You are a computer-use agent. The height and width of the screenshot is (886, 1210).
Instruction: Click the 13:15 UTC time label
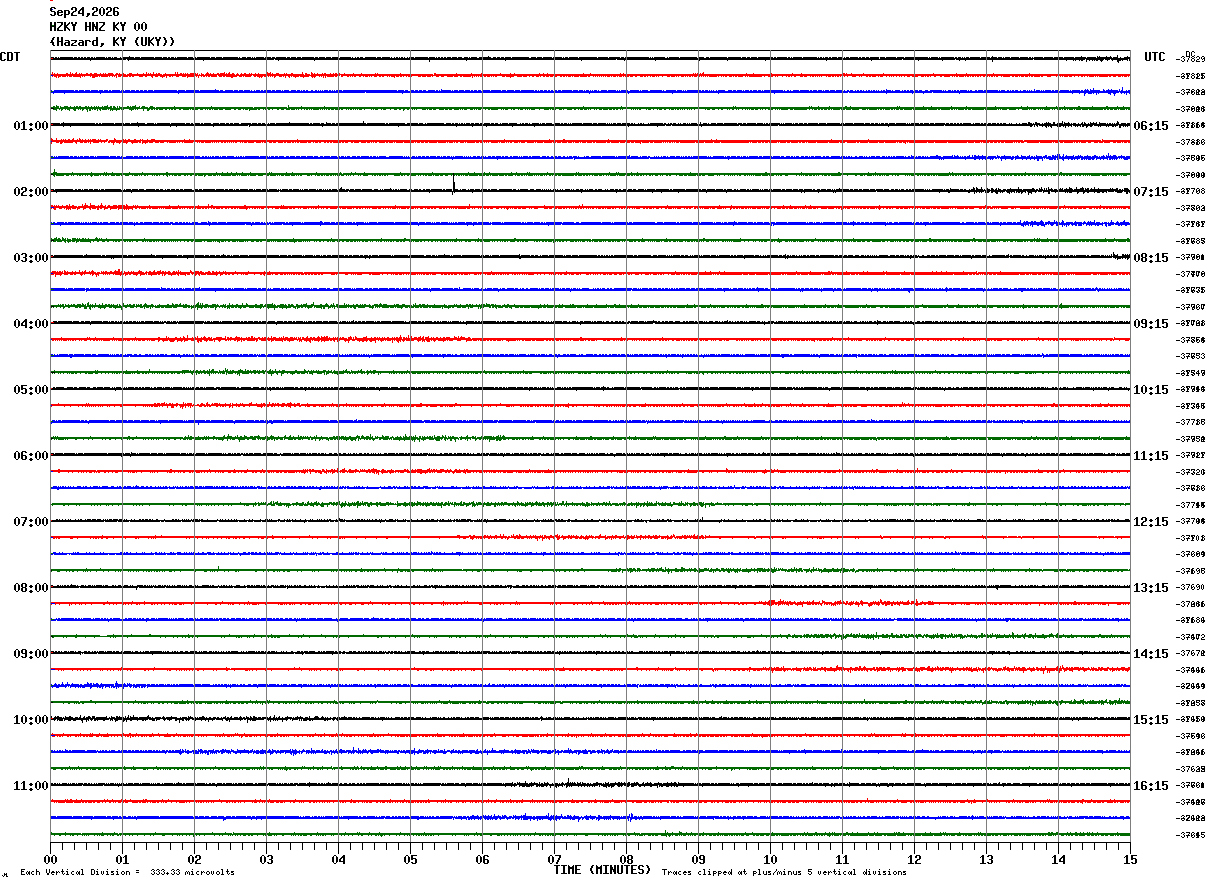coord(1151,588)
